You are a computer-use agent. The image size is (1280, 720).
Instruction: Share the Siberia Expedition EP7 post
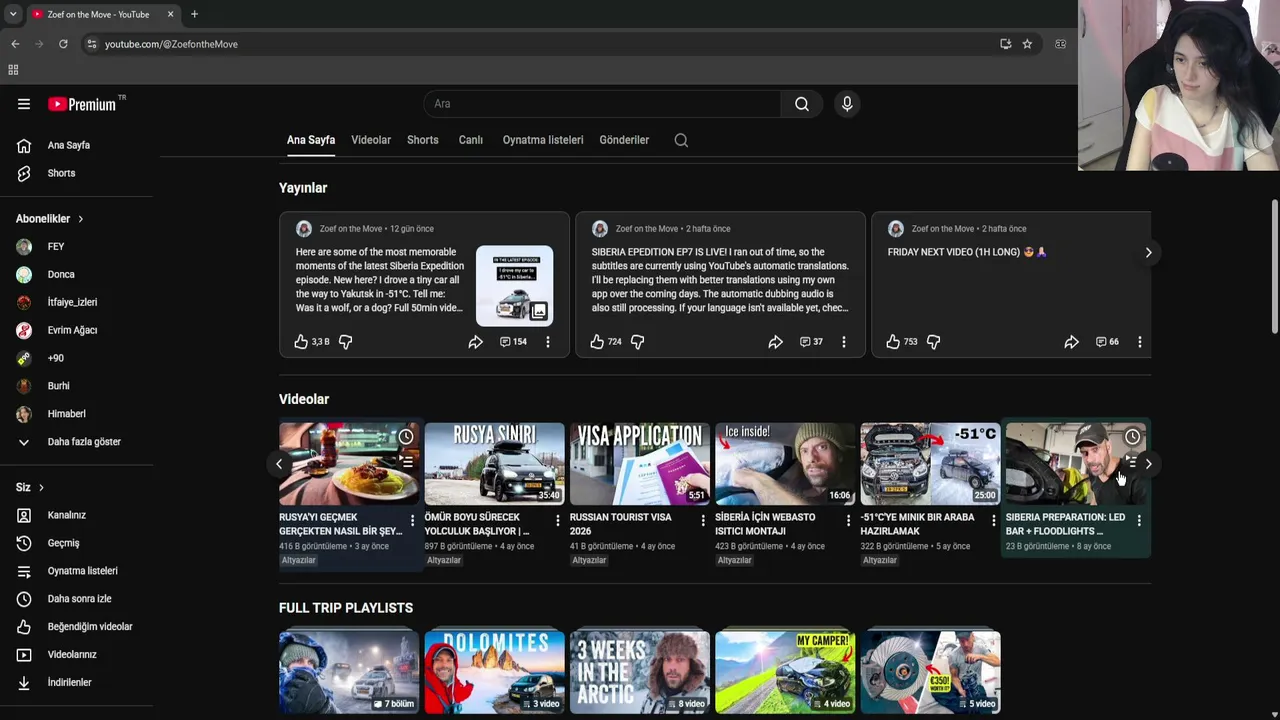(x=775, y=342)
